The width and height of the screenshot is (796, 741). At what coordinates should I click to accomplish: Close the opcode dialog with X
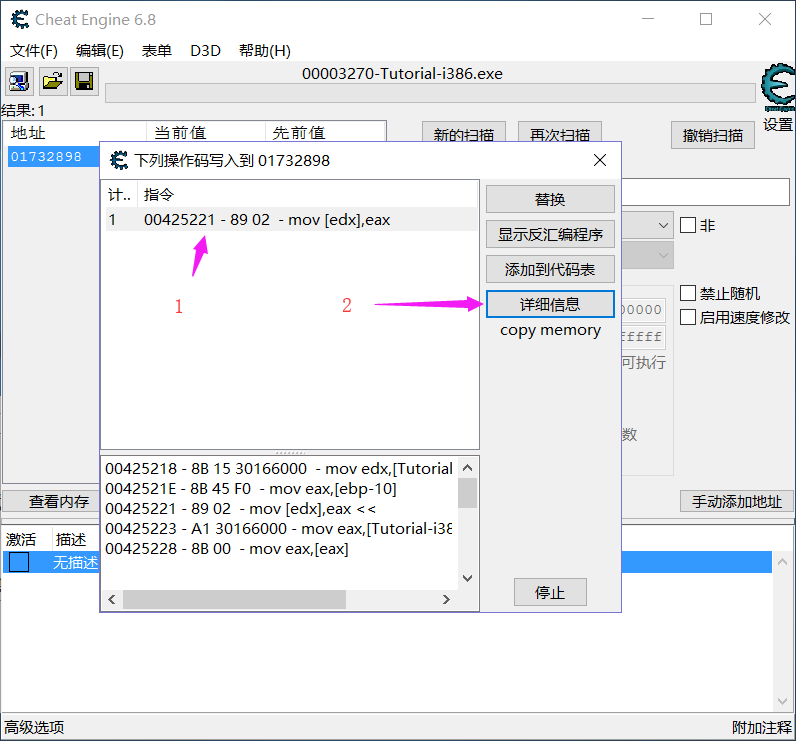[x=600, y=160]
